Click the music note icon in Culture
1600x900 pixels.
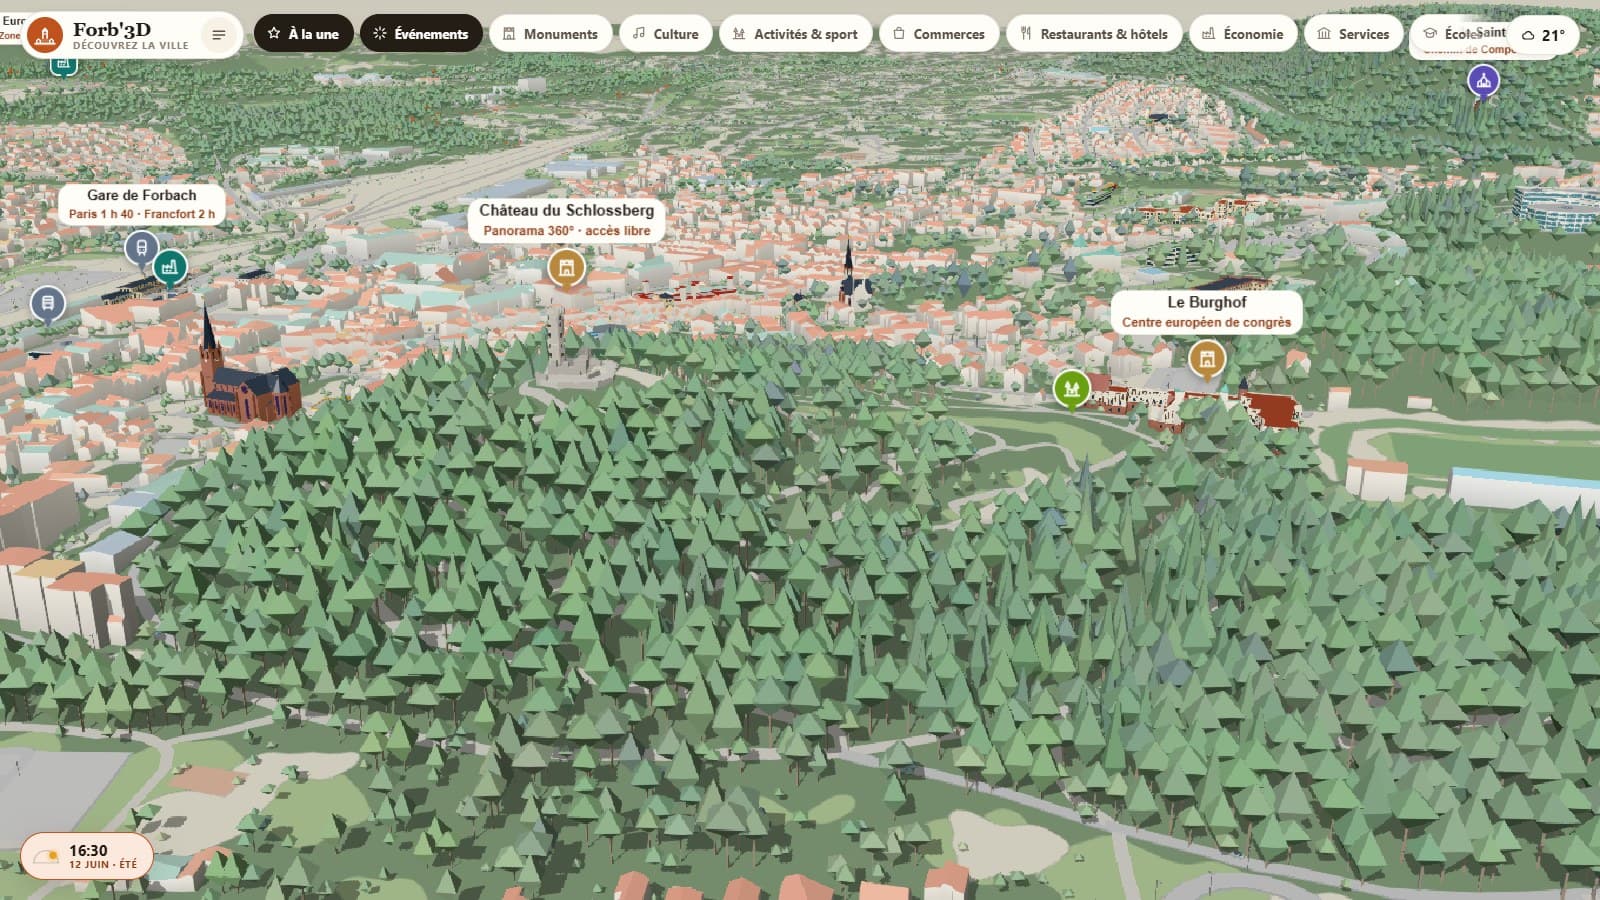click(639, 33)
